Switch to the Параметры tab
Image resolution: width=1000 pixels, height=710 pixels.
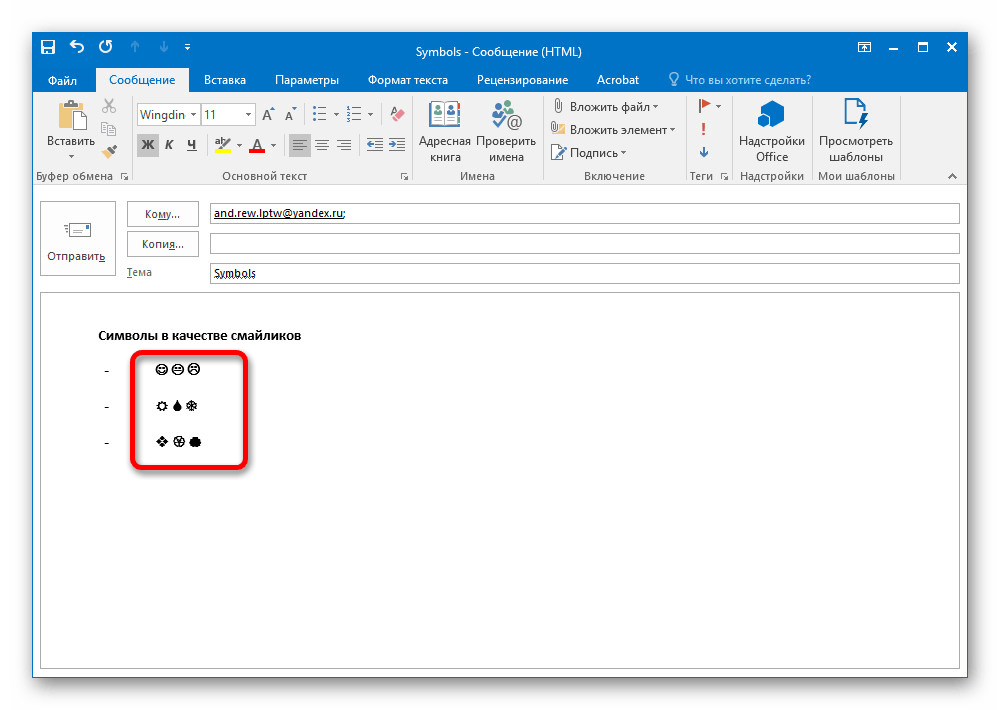point(307,80)
